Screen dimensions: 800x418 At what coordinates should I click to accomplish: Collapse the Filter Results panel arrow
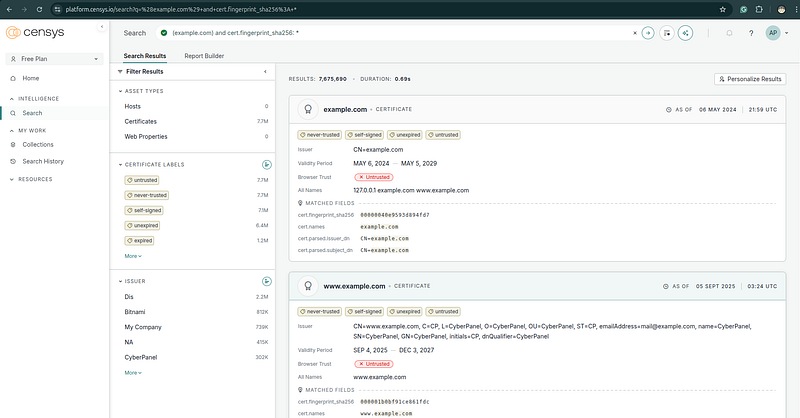point(265,71)
